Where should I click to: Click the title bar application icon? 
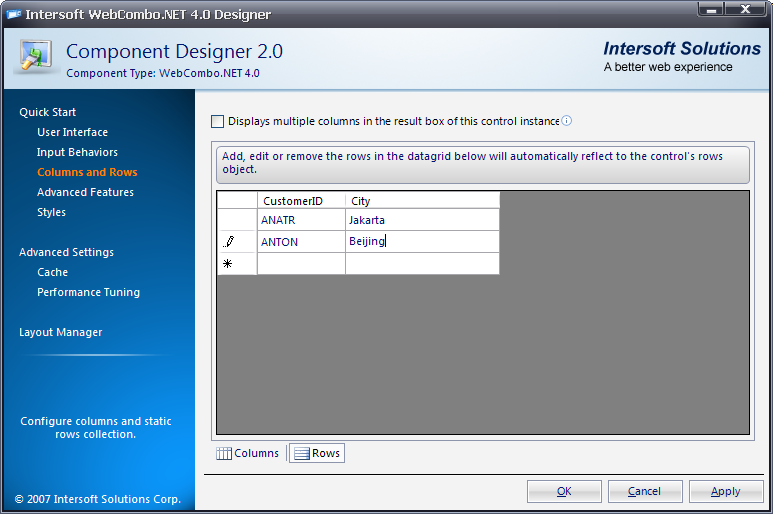pyautogui.click(x=14, y=14)
